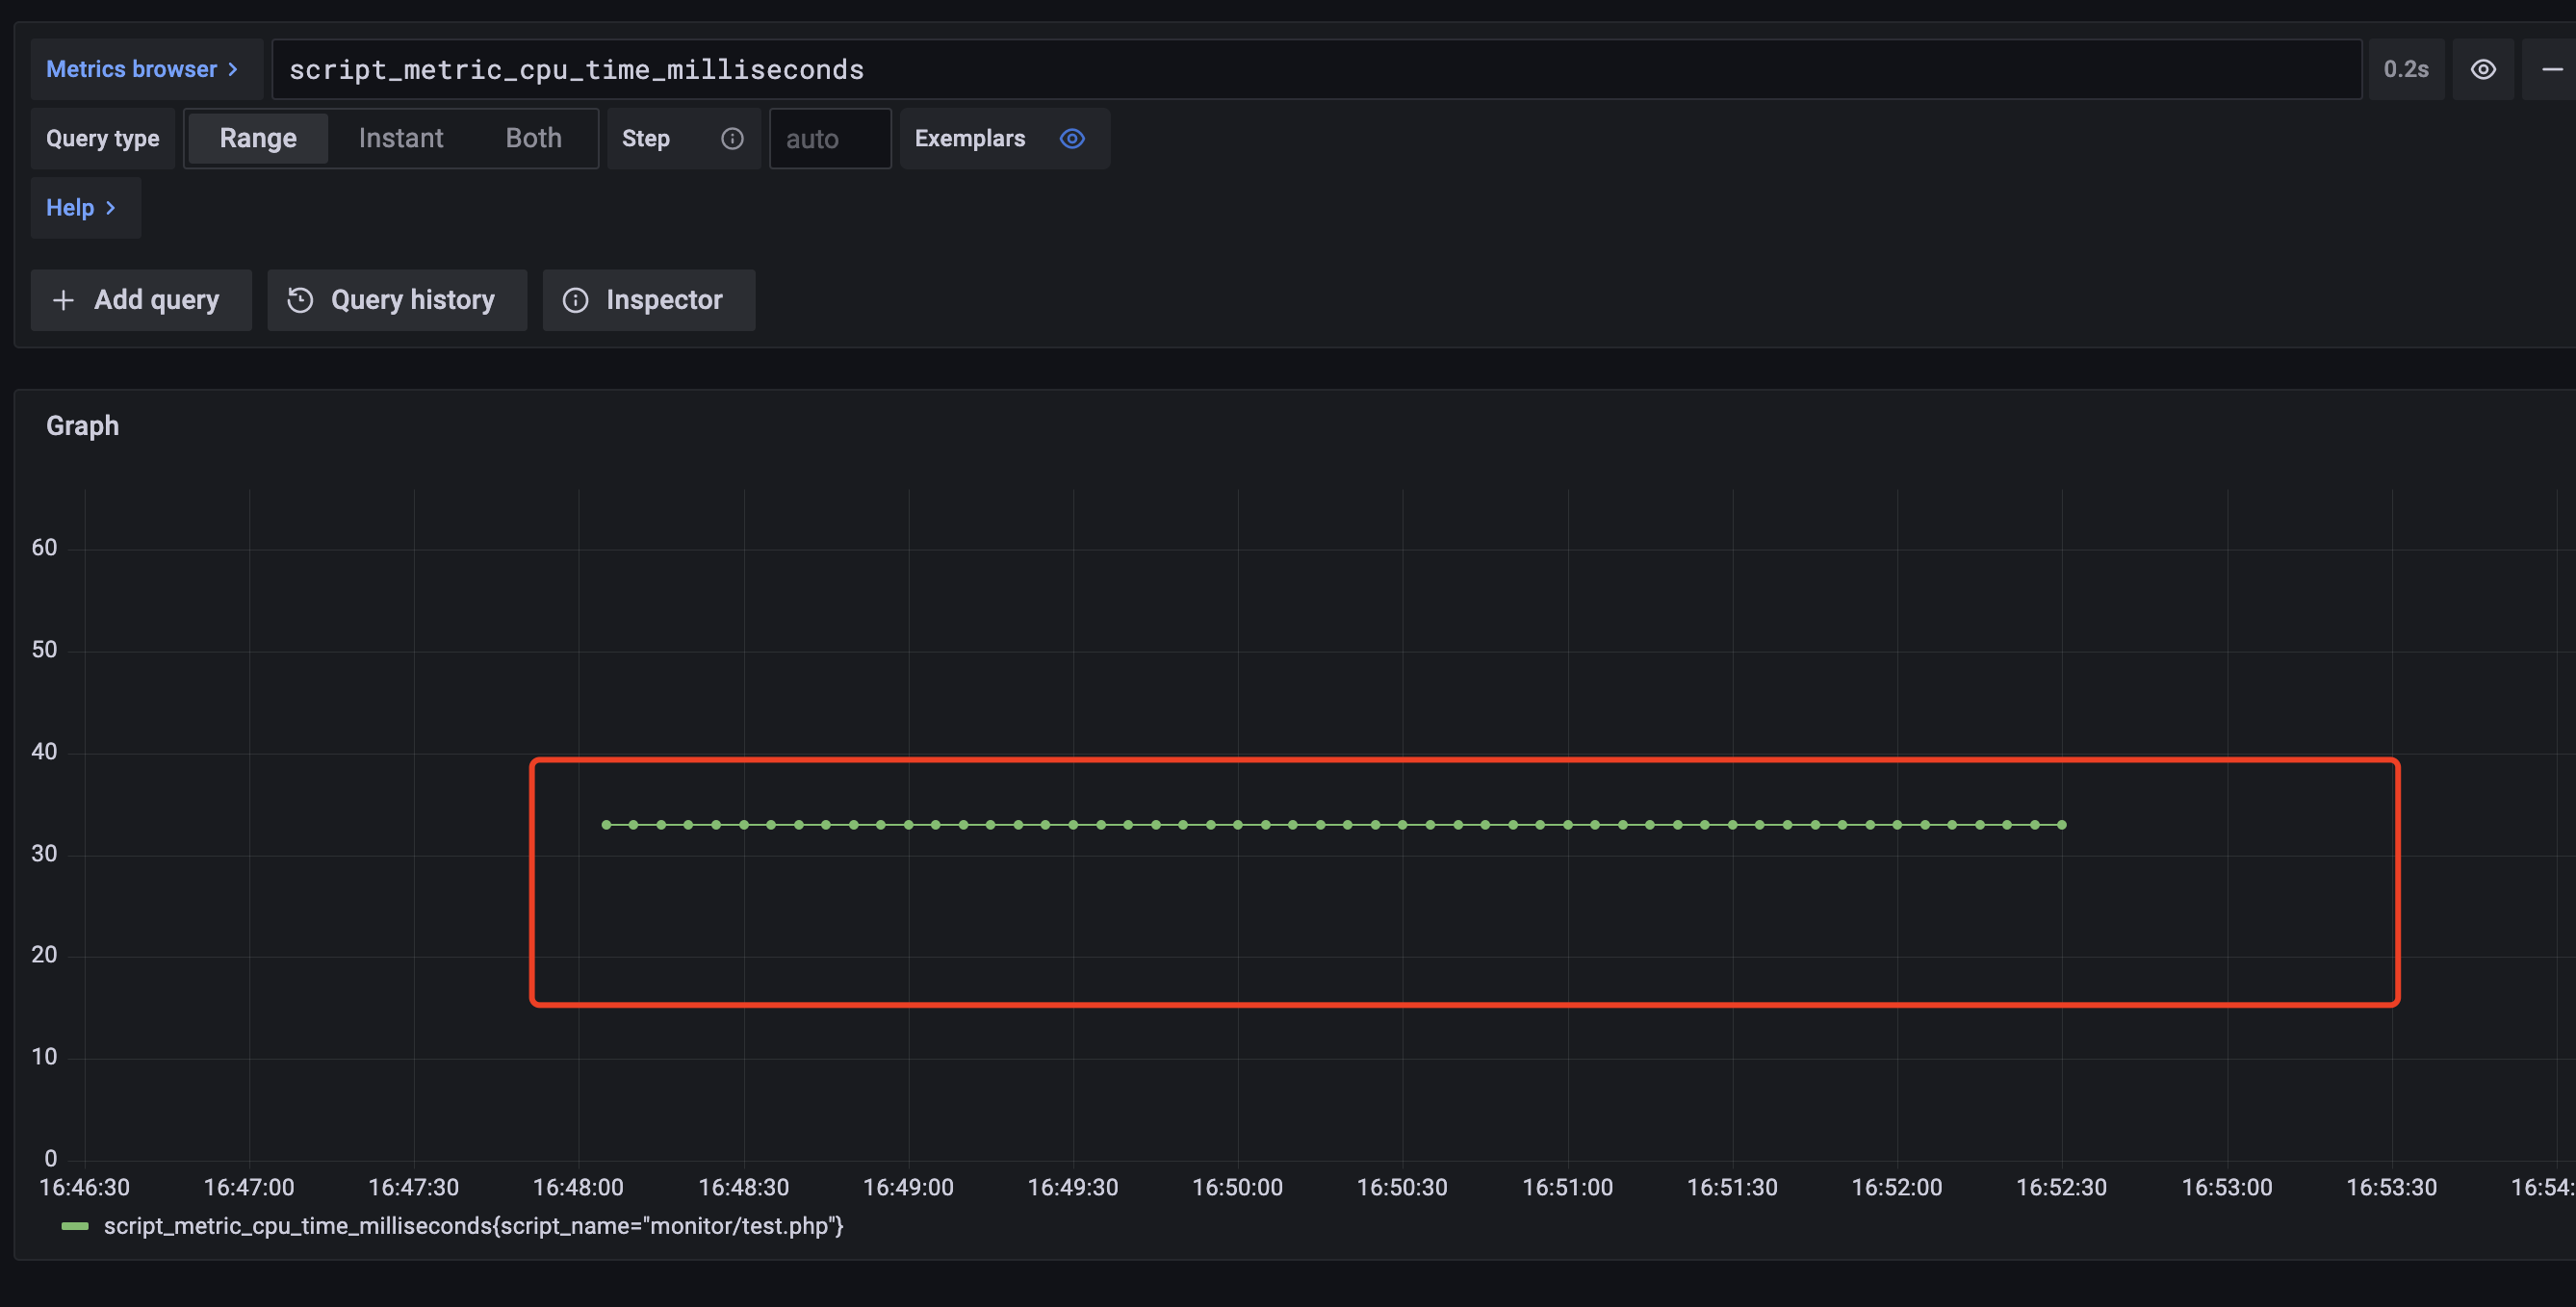Screen dimensions: 2576x1307
Task: Click the Add query button
Action: (x=141, y=300)
